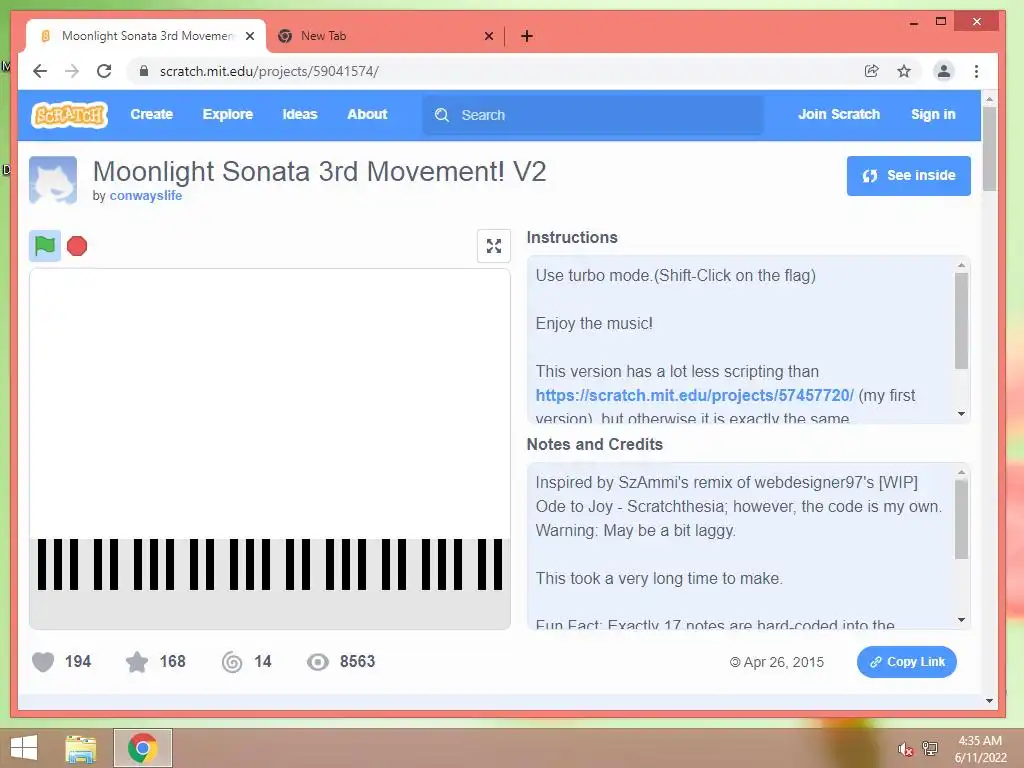1024x768 pixels.
Task: Close the Moonlight Sonata tab
Action: coord(250,36)
